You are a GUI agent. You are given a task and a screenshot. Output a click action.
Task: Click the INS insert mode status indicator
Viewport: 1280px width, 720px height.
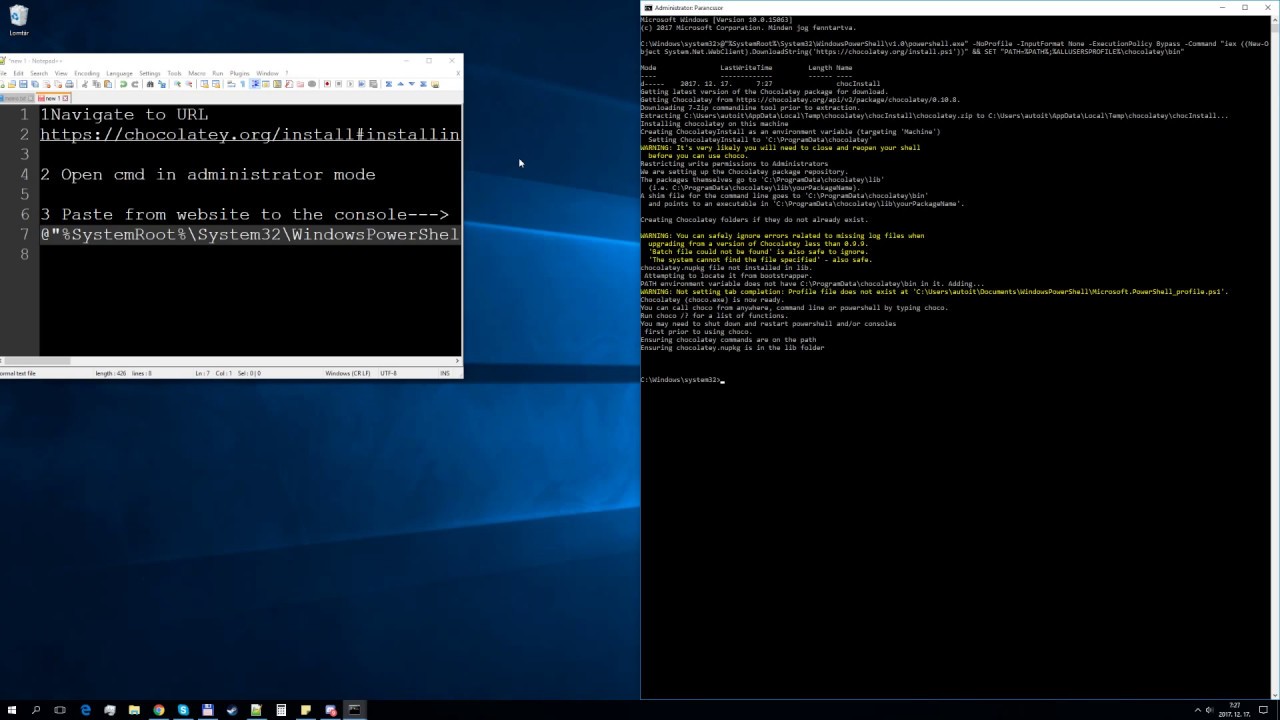tap(445, 373)
